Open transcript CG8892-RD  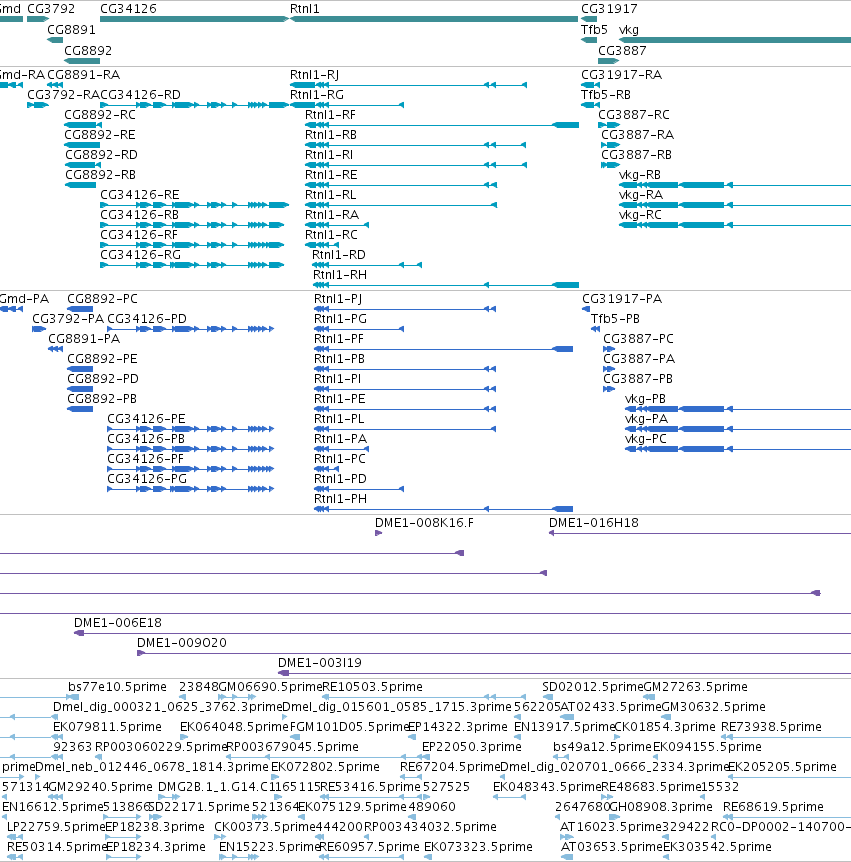coord(101,154)
